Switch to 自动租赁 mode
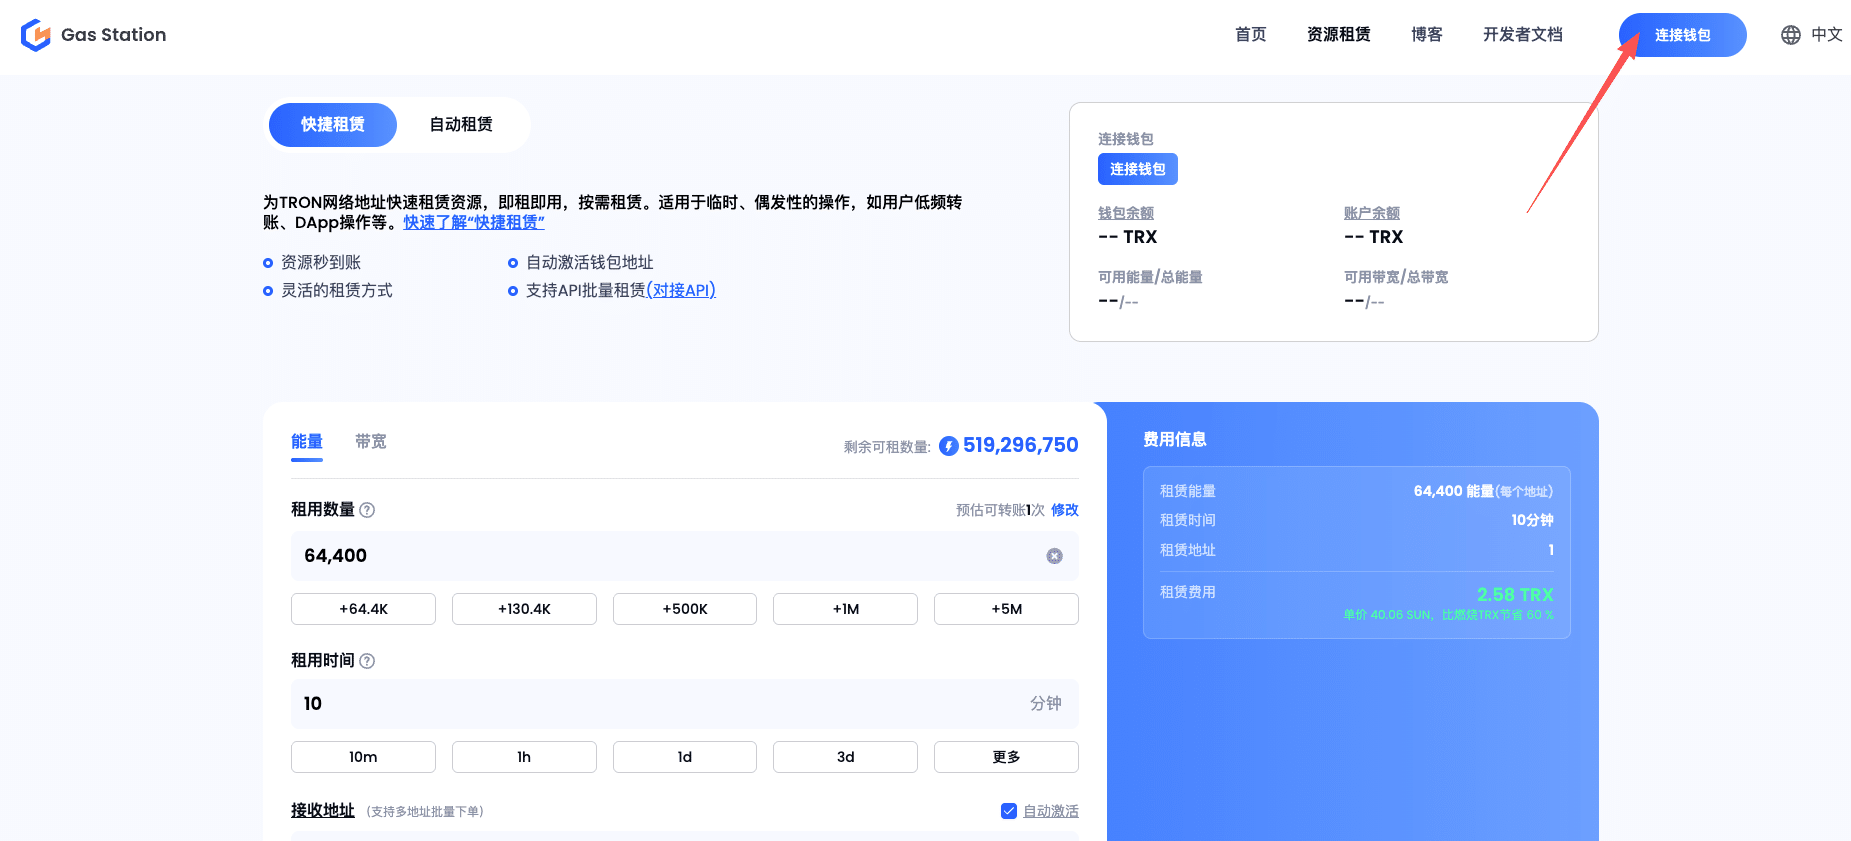1851x841 pixels. point(461,125)
